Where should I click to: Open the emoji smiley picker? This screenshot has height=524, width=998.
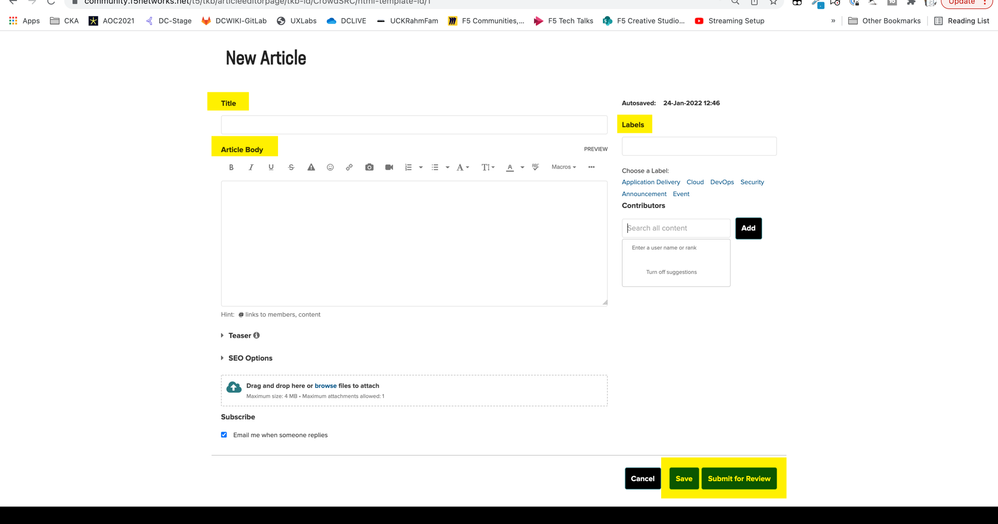click(x=330, y=167)
